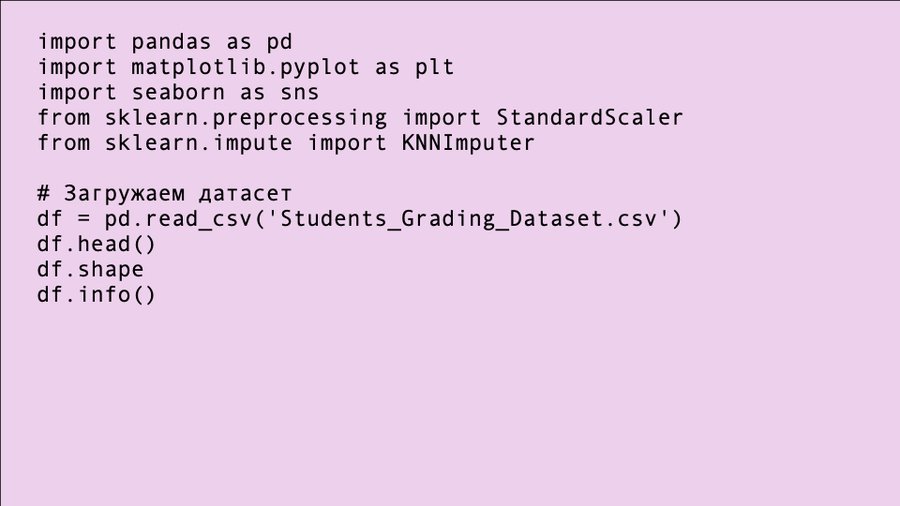Click the 'df.head()' line

point(97,244)
